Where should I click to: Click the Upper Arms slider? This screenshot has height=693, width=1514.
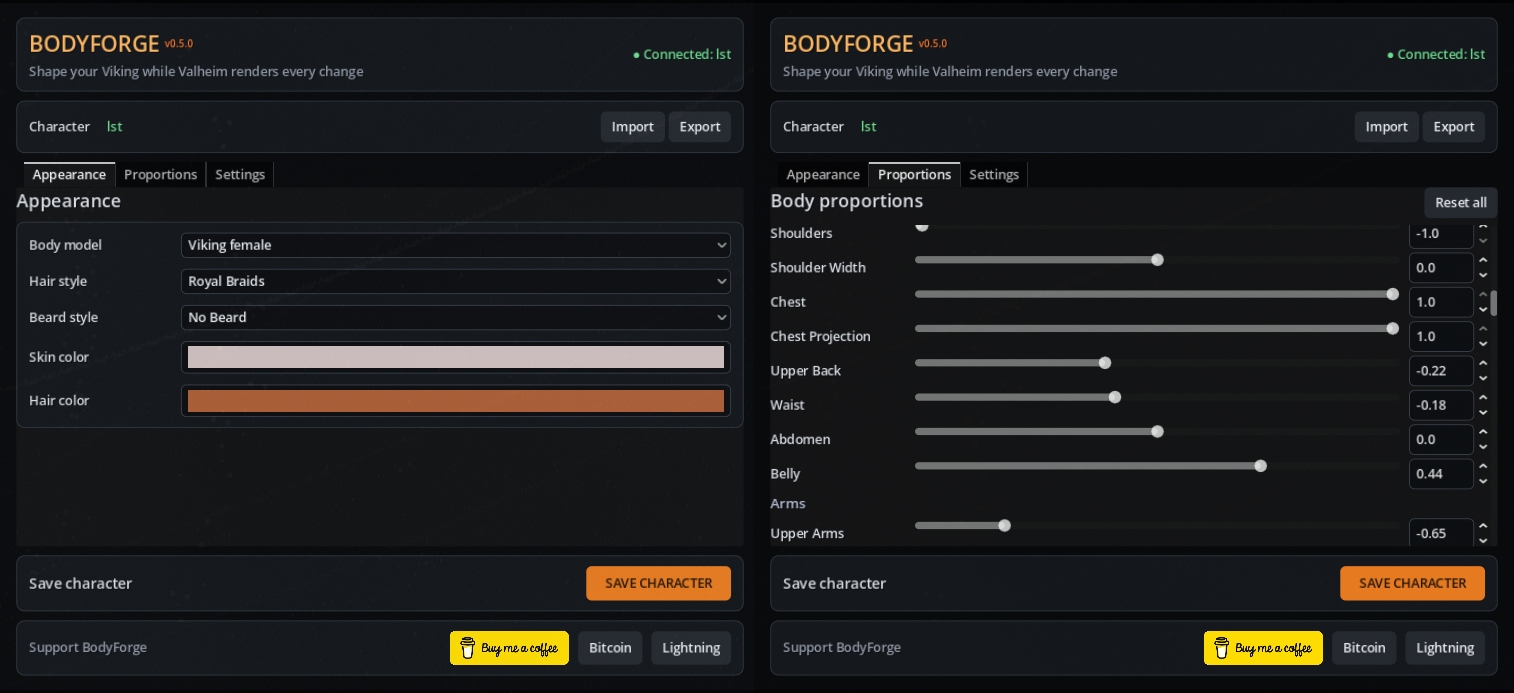coord(1157,526)
